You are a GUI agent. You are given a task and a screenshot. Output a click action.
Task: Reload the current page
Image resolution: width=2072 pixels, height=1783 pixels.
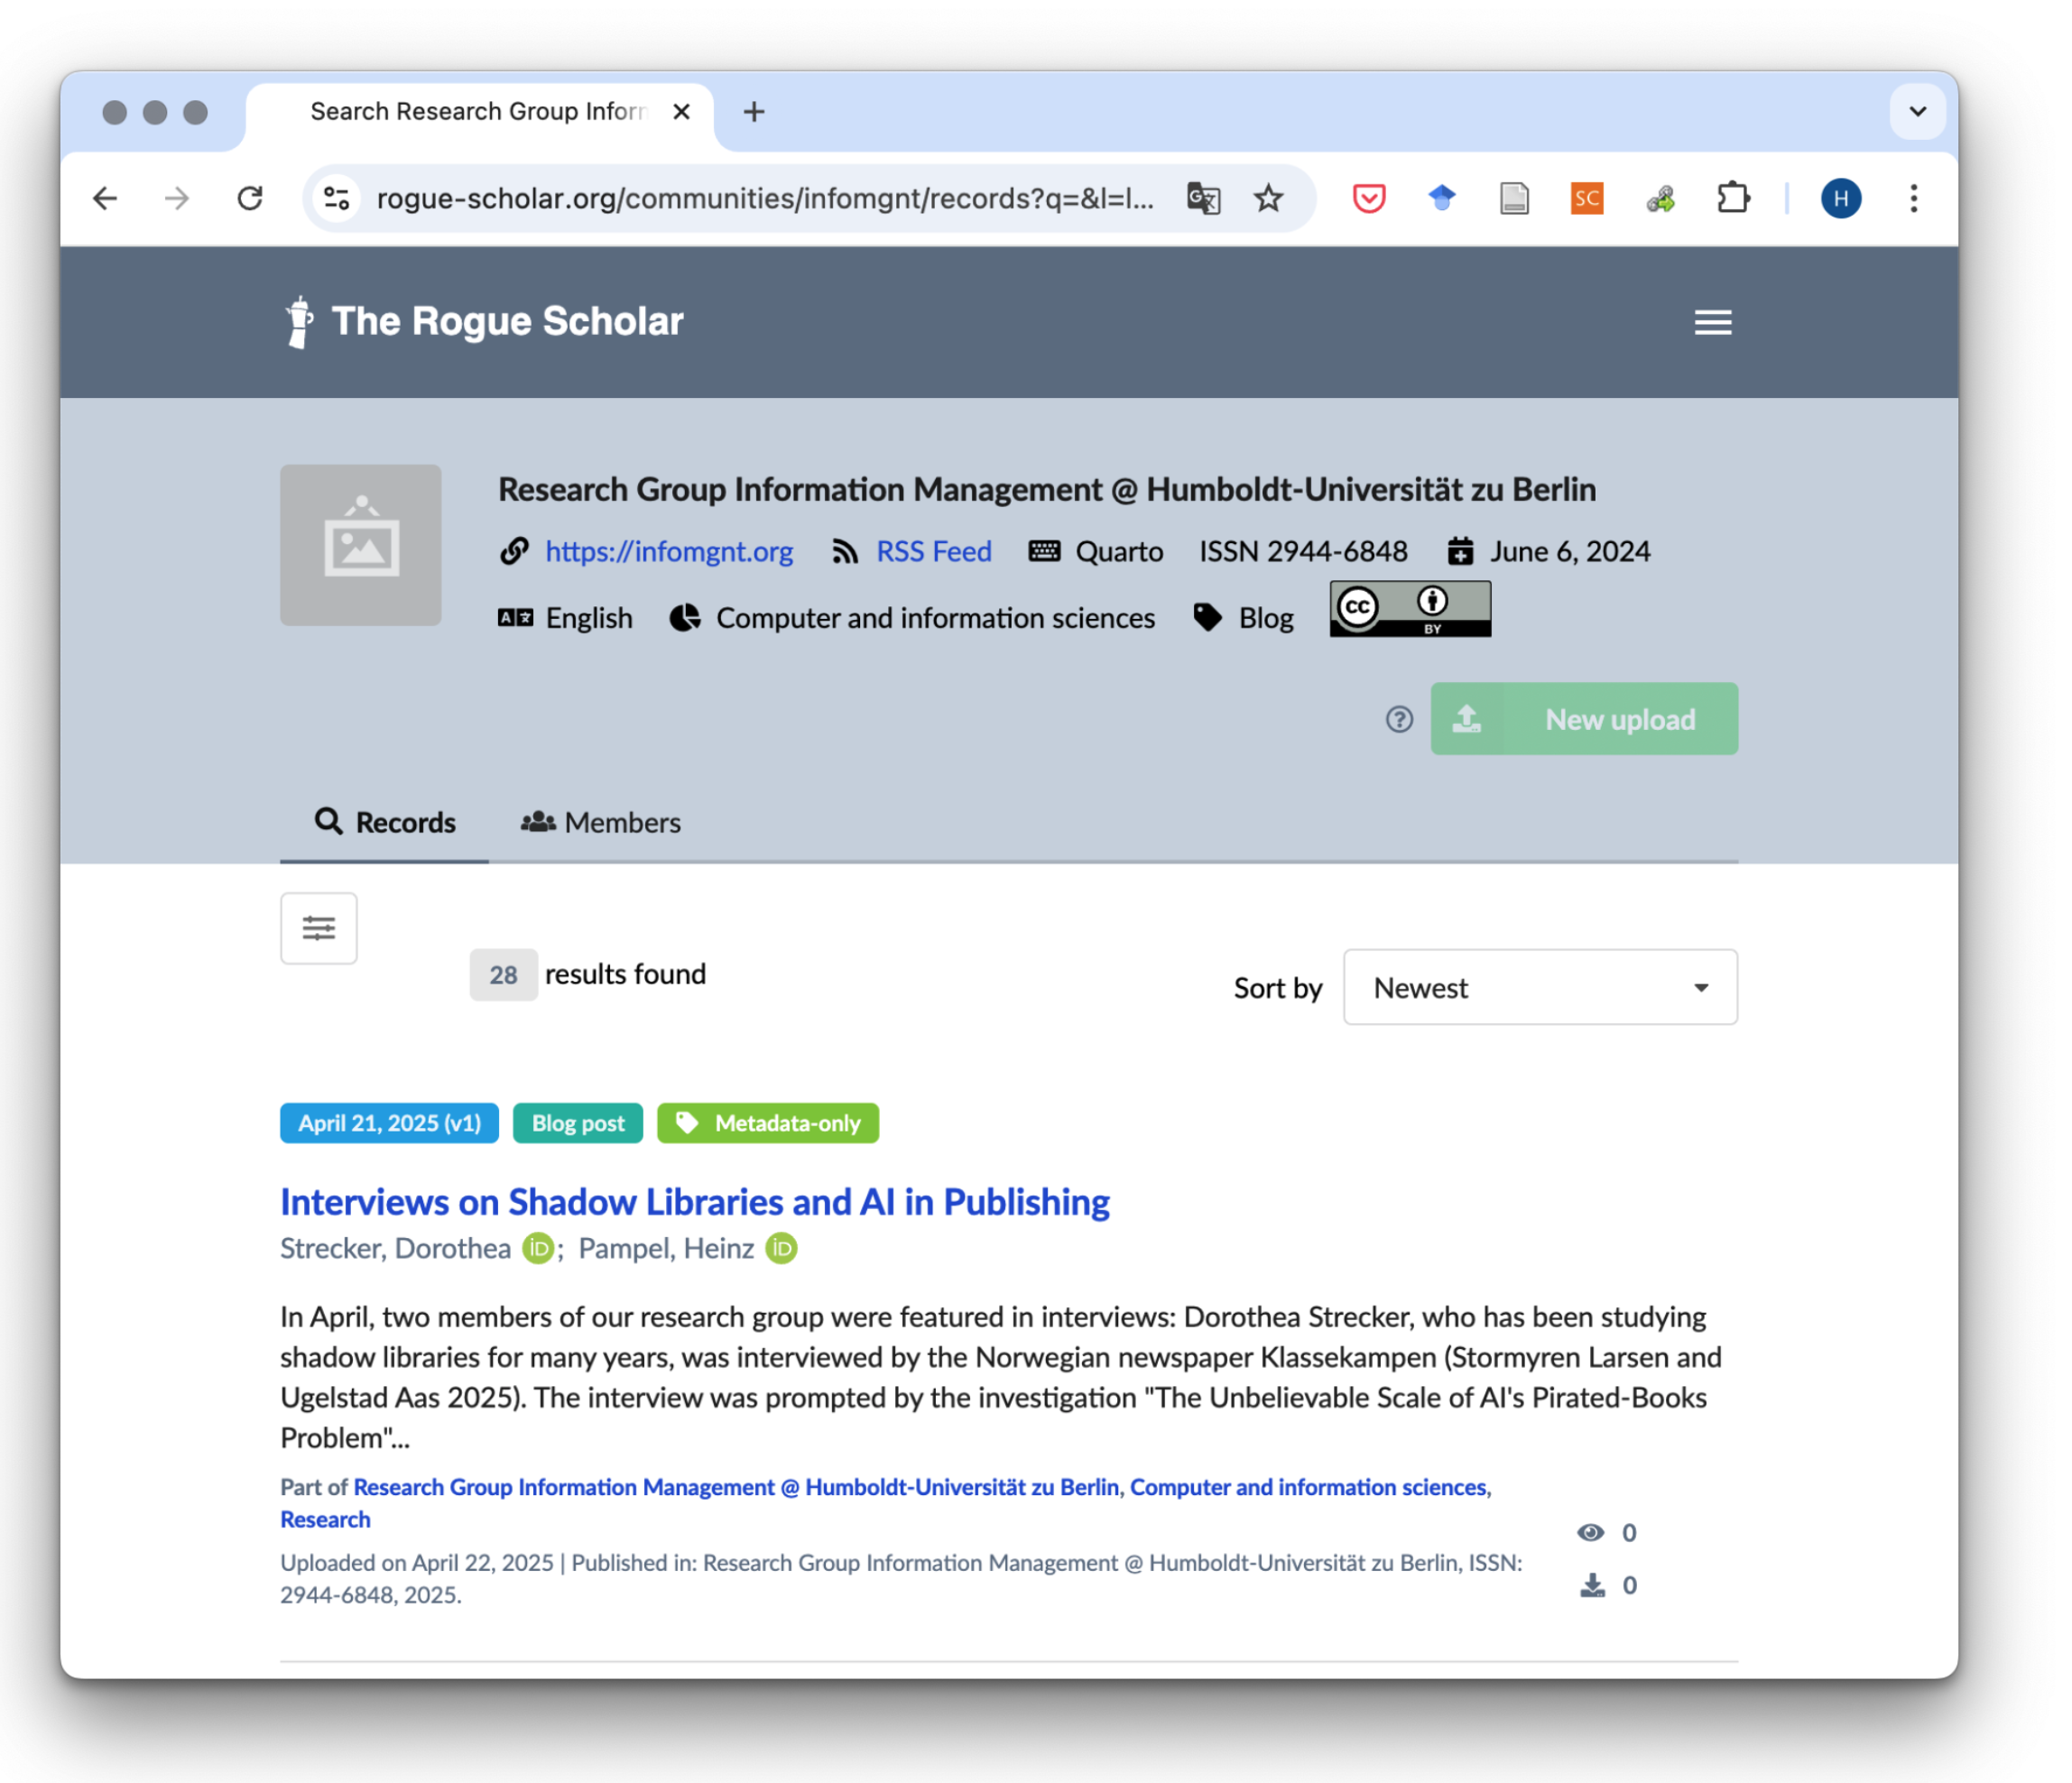(250, 198)
